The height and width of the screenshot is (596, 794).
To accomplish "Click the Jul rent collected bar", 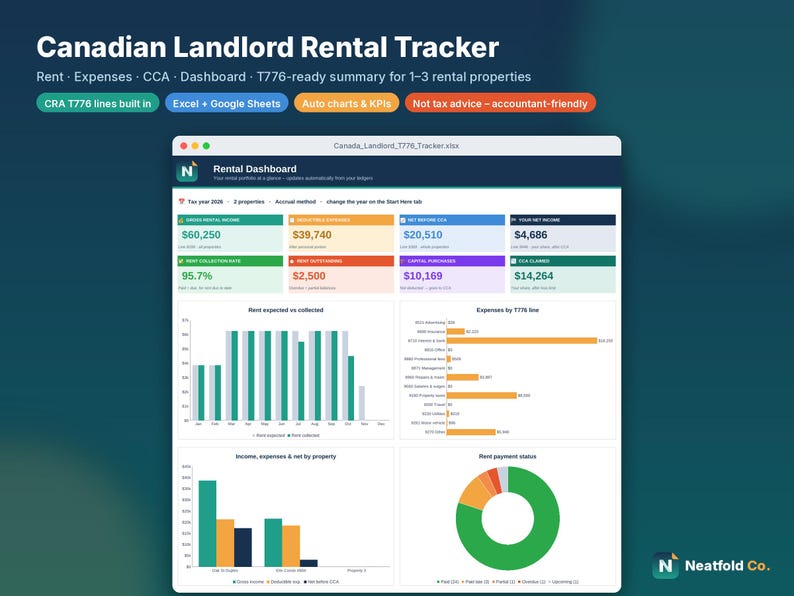I will (x=301, y=381).
